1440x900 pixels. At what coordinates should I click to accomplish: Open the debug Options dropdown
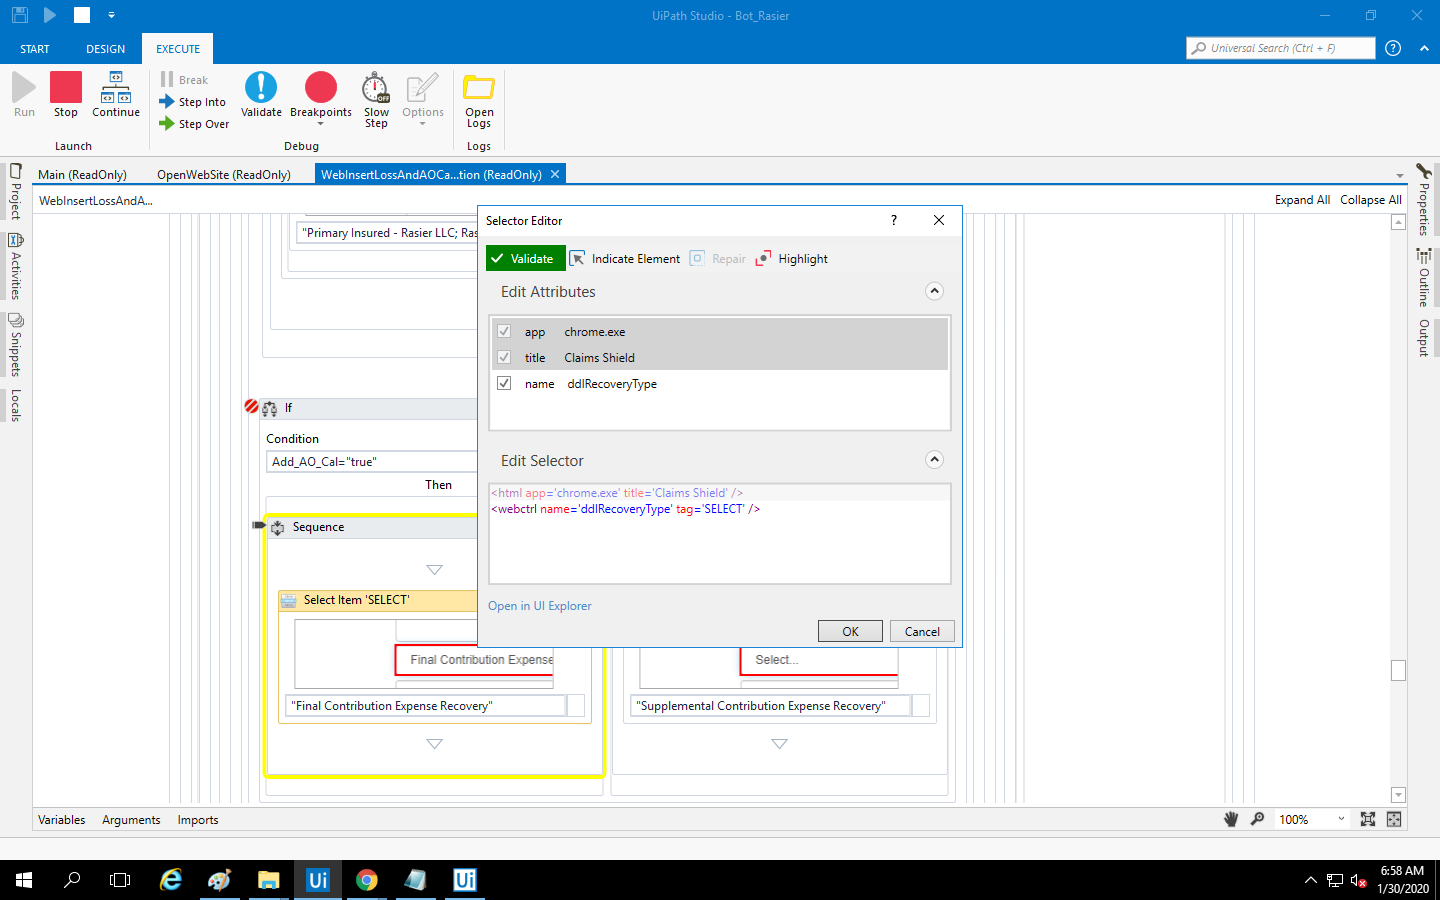[423, 98]
